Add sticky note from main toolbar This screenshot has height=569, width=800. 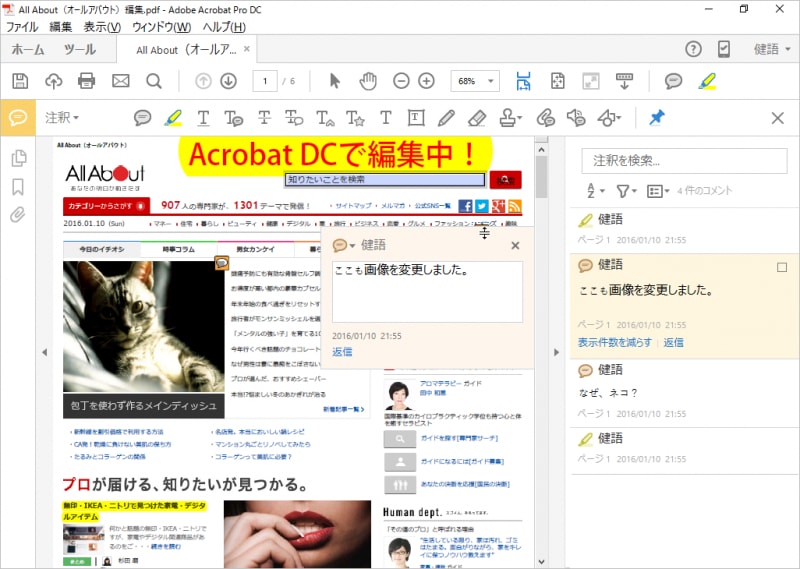tap(673, 81)
